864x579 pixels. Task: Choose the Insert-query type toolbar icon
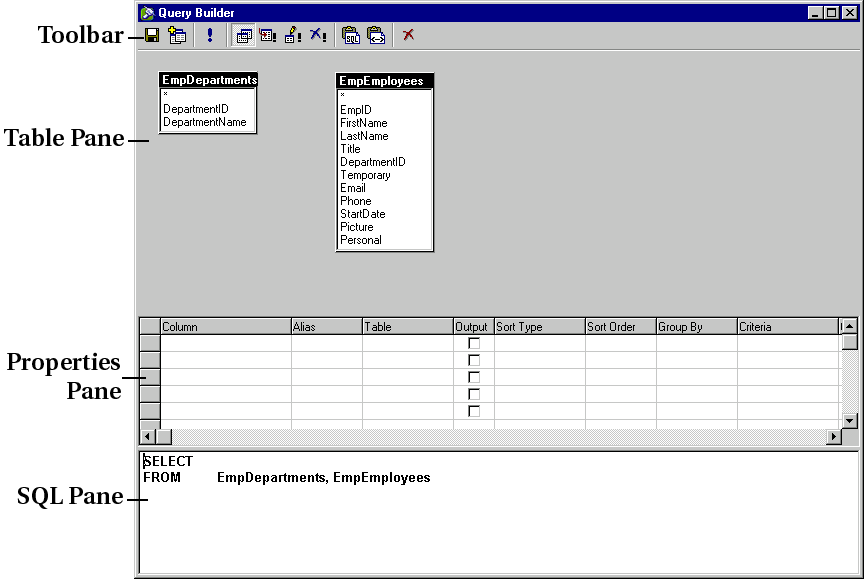tap(268, 35)
